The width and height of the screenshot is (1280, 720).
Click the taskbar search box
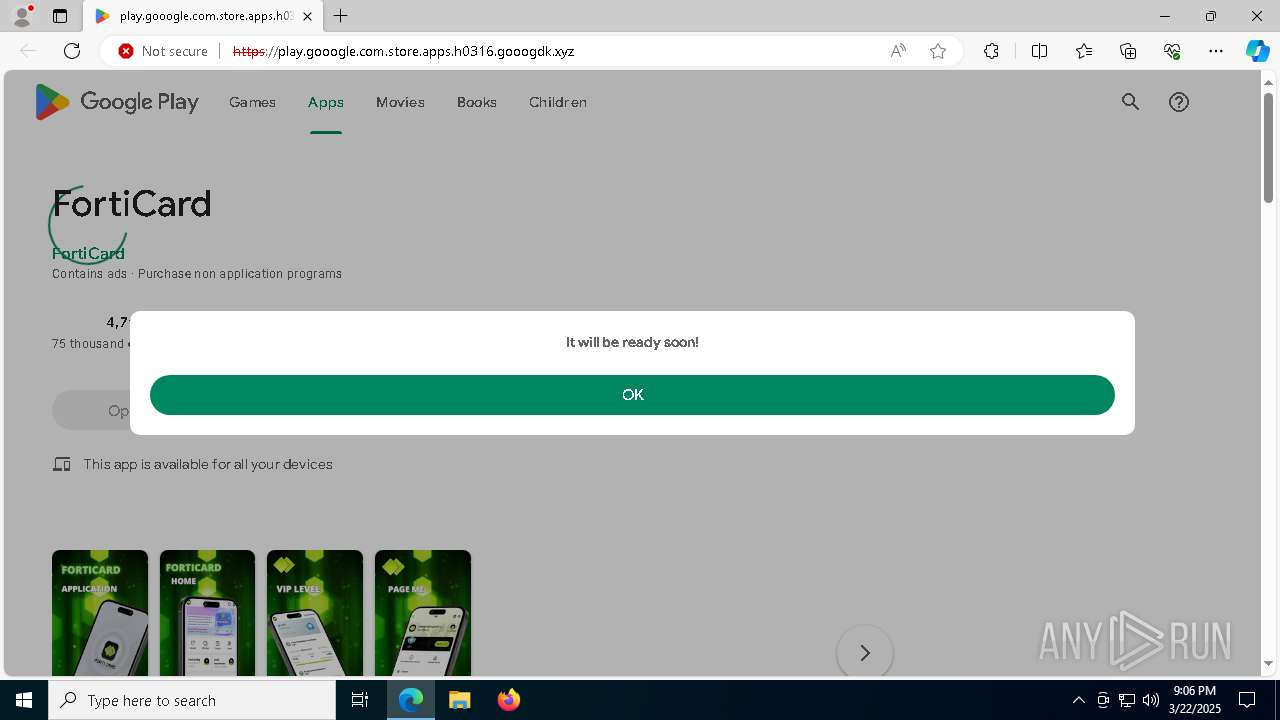point(192,700)
